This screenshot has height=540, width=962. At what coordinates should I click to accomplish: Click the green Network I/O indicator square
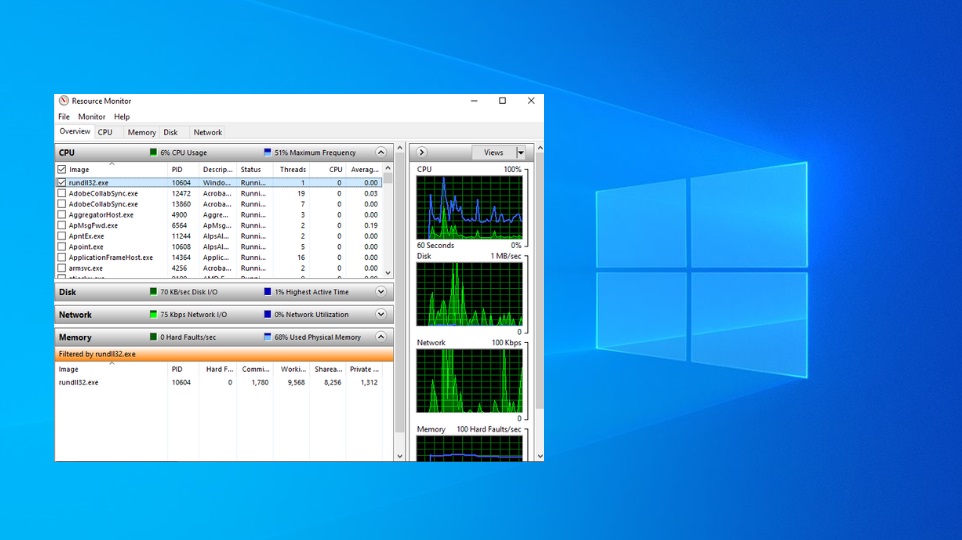tap(153, 314)
